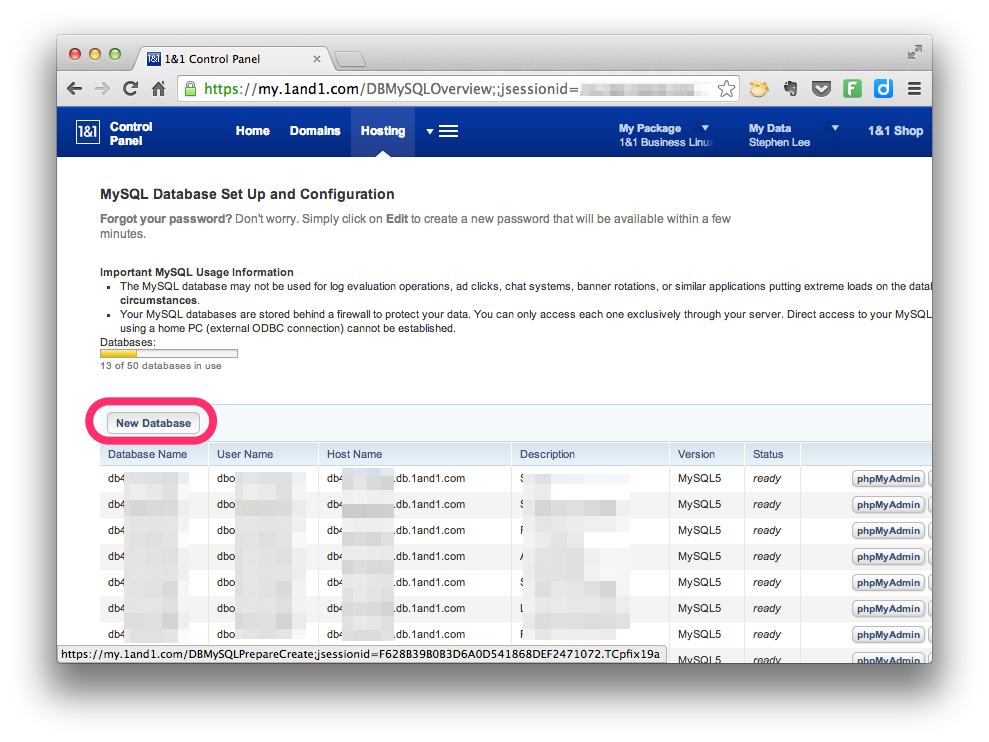The image size is (989, 742).
Task: Bookmark this page with the star icon
Action: click(726, 89)
